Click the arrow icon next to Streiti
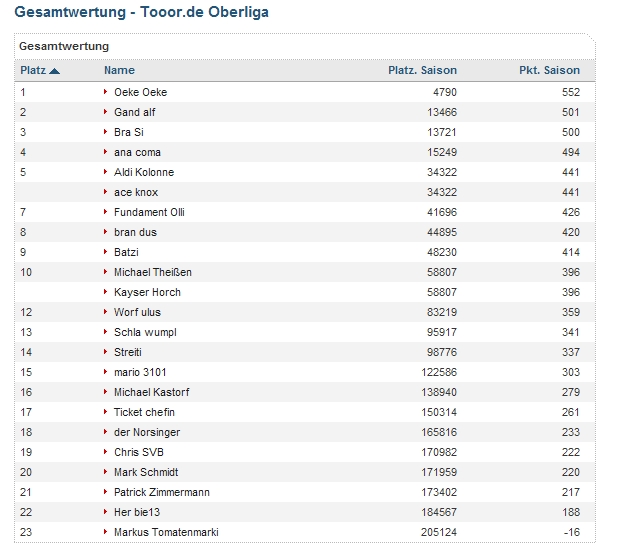622x558 pixels. click(x=106, y=352)
